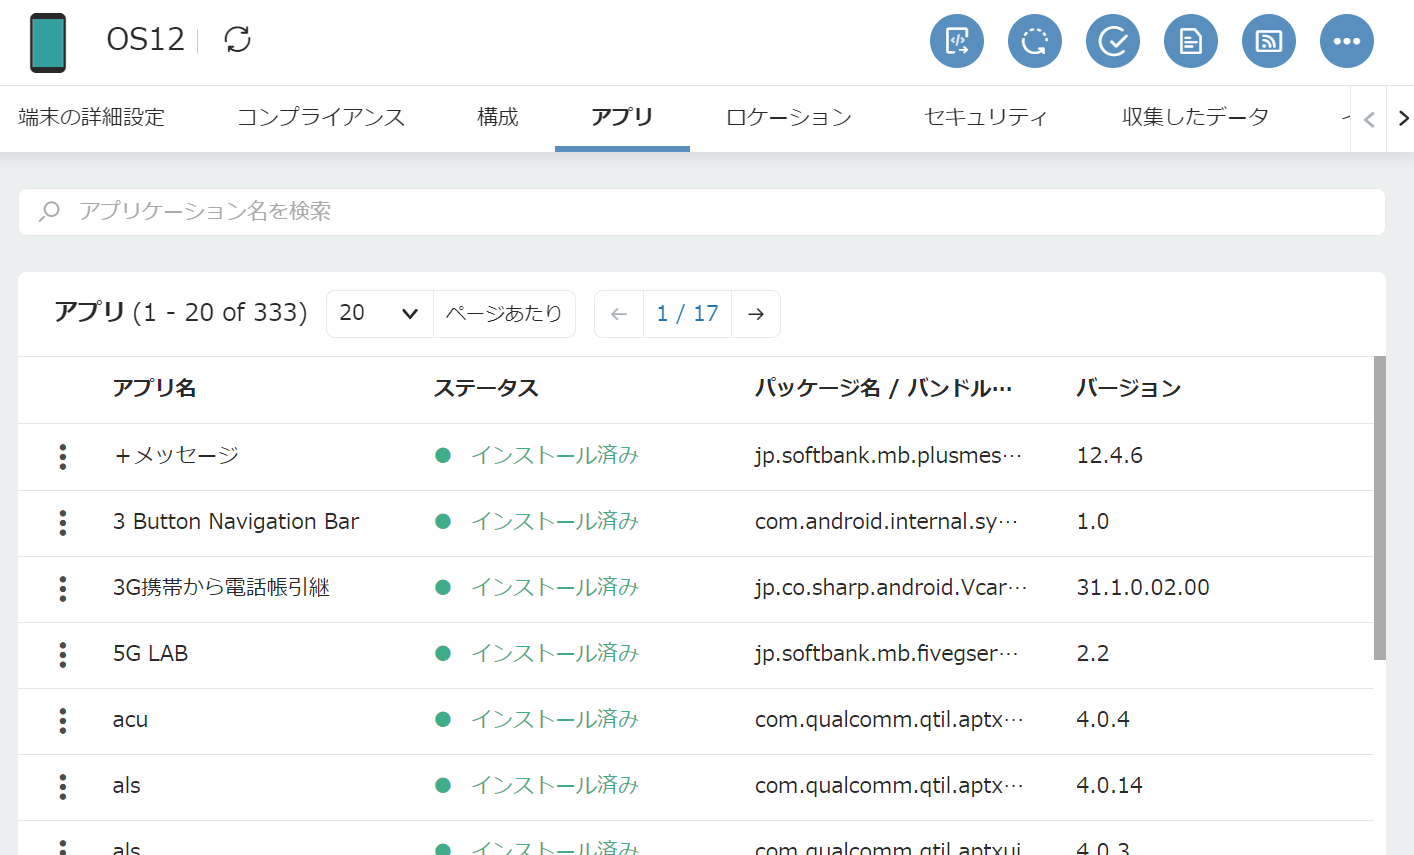Click the als app name with version 4.0.14

(126, 786)
